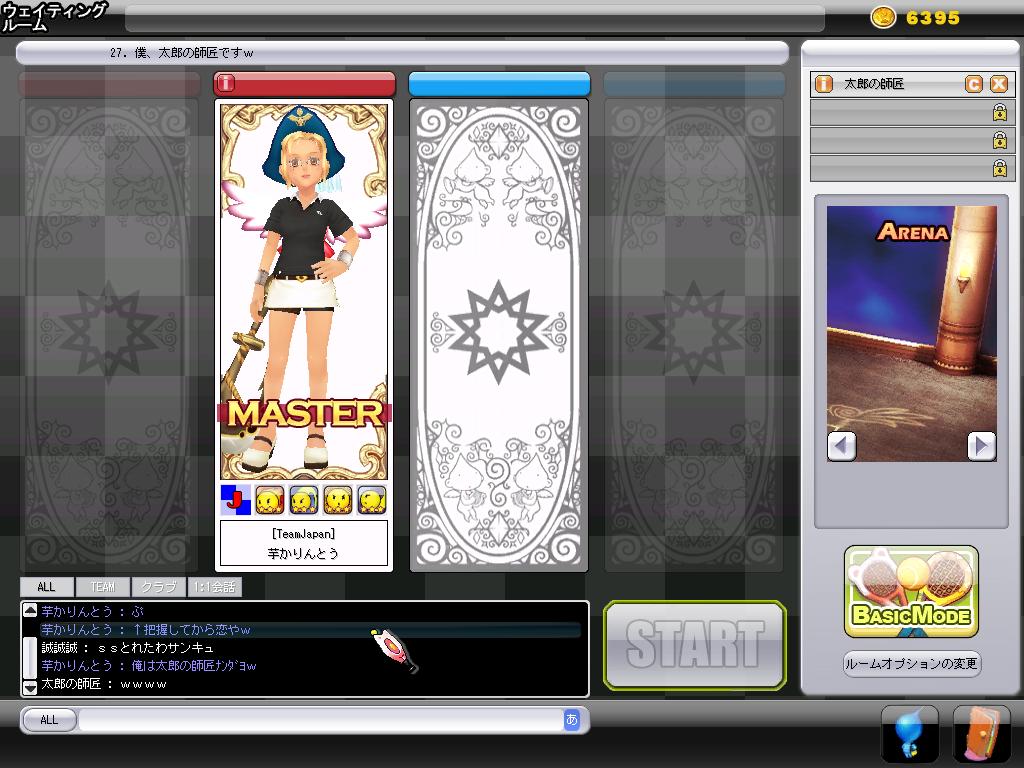Open the ALL chat channel selector by input

49,720
